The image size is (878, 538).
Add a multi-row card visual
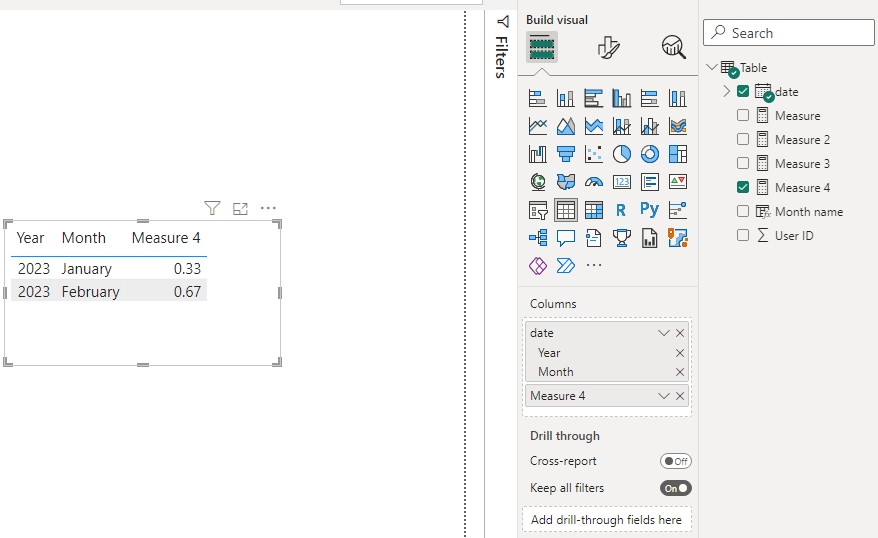(650, 182)
